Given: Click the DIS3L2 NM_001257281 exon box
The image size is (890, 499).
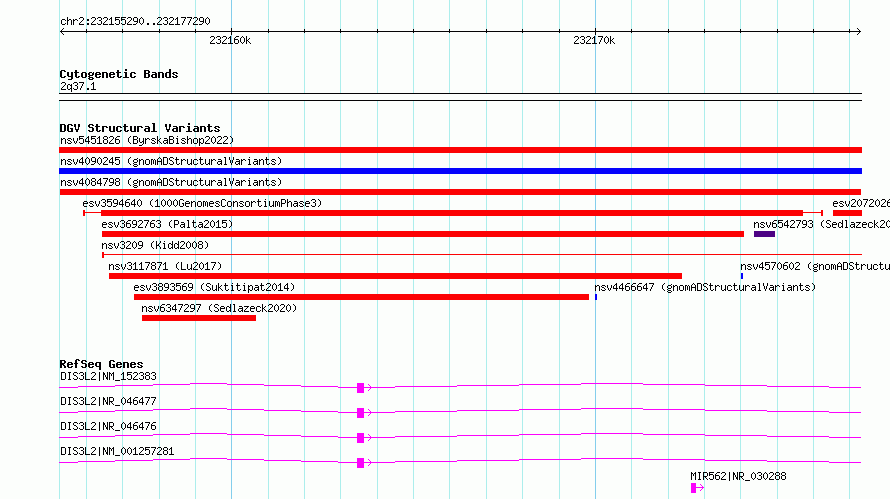Looking at the screenshot, I should [360, 463].
